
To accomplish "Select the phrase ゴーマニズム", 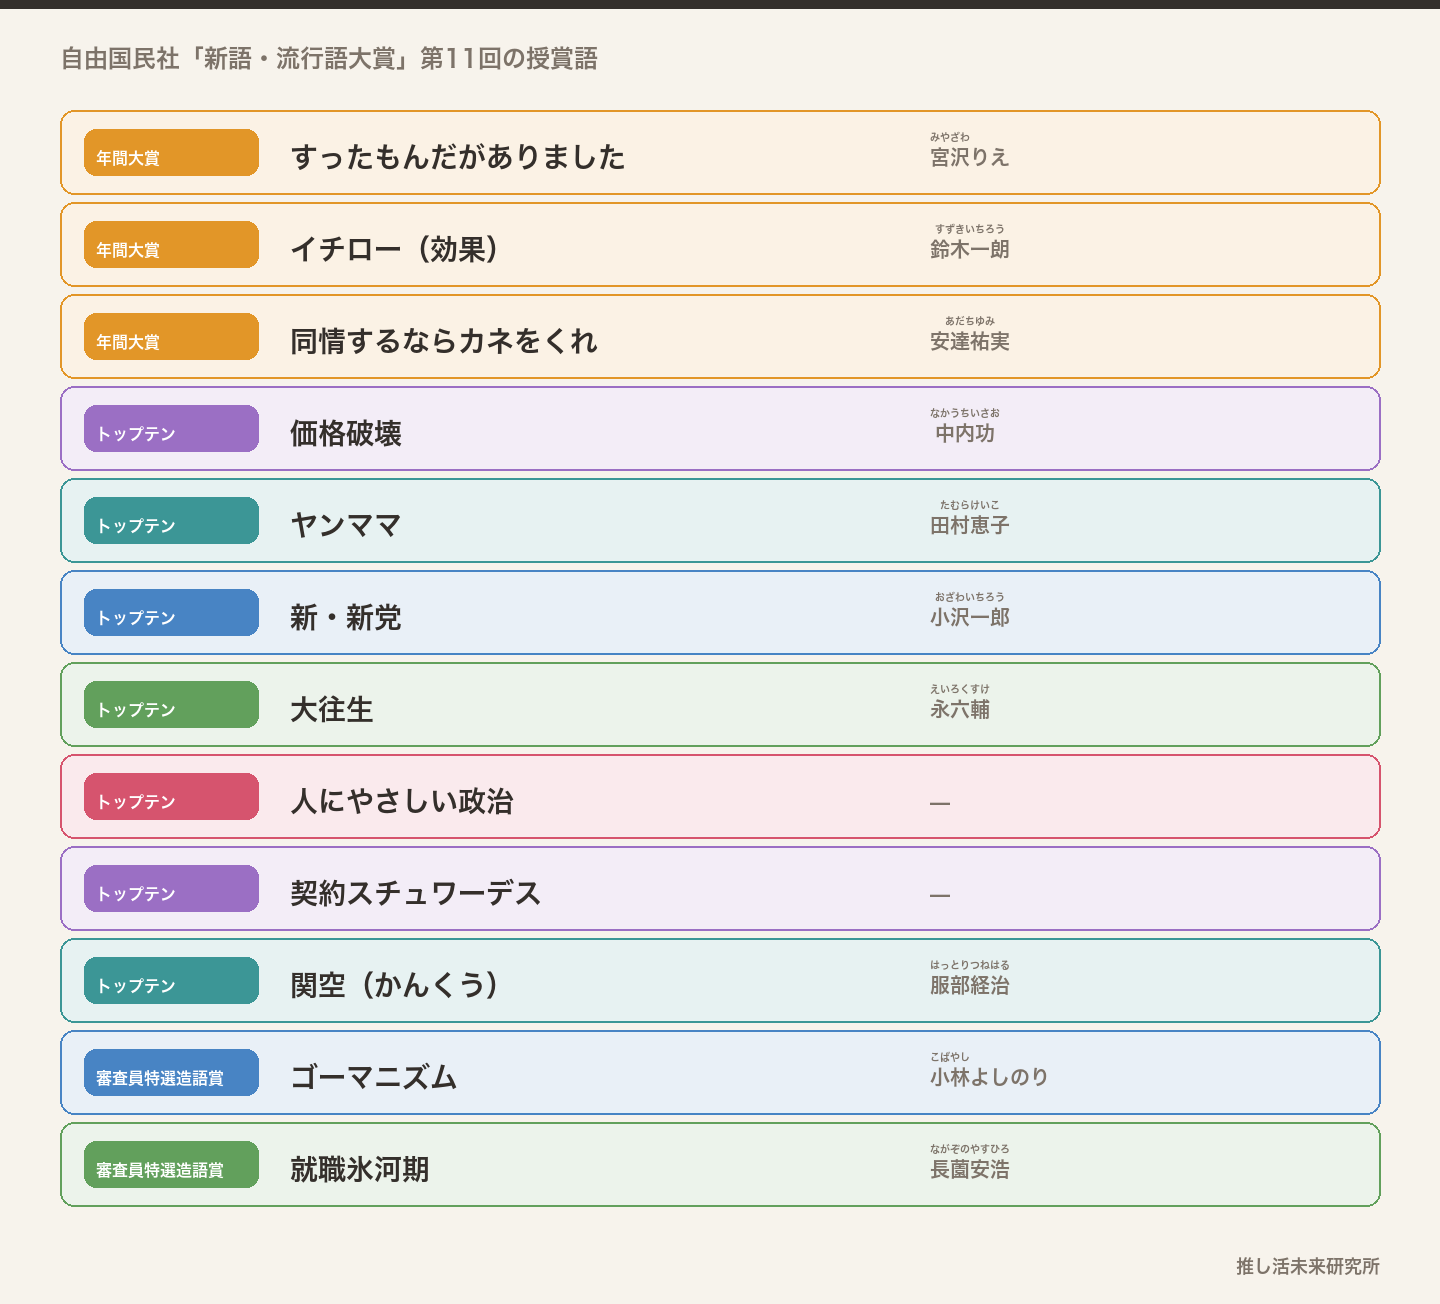I will pos(374,1077).
